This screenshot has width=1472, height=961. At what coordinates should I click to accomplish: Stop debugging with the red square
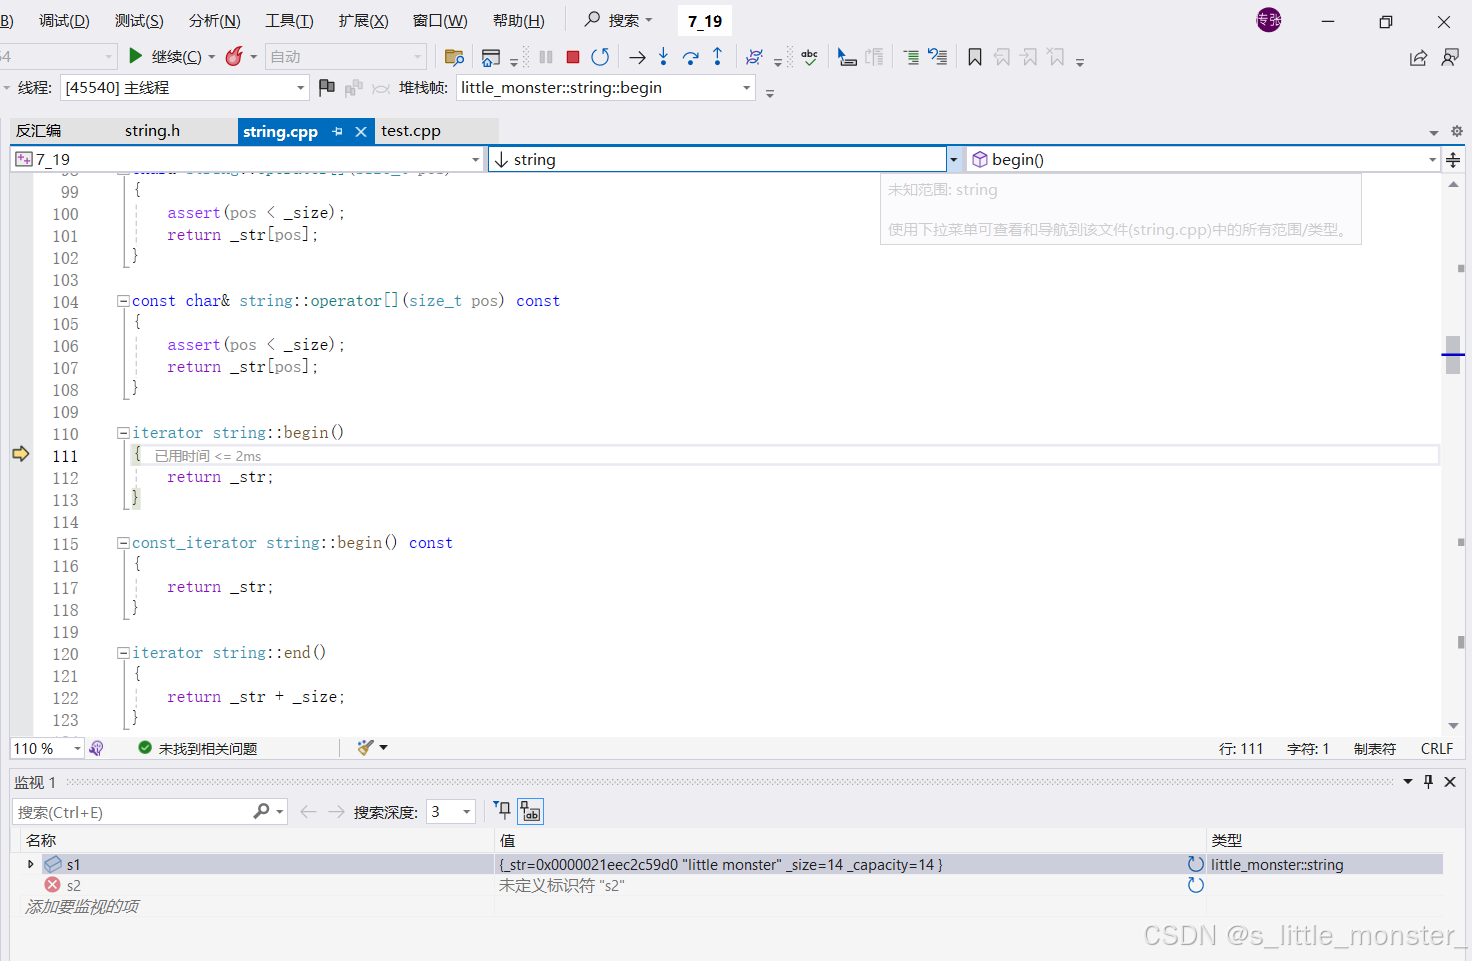(573, 57)
